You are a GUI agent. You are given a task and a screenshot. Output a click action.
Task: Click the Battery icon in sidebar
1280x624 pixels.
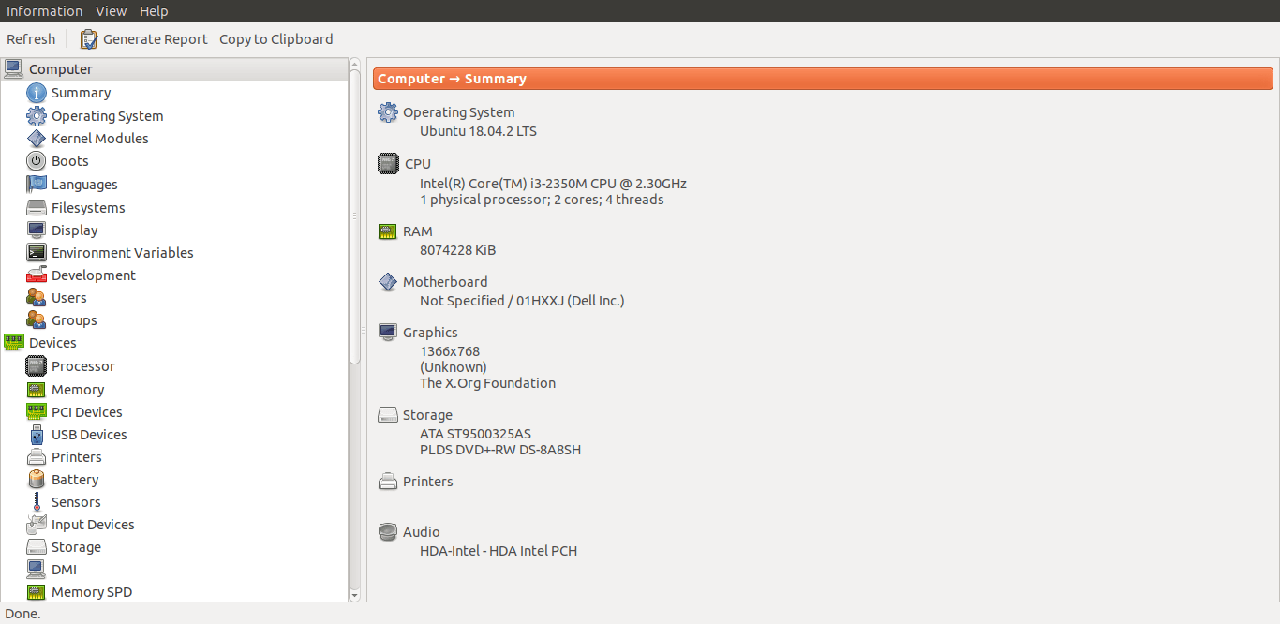[36, 480]
